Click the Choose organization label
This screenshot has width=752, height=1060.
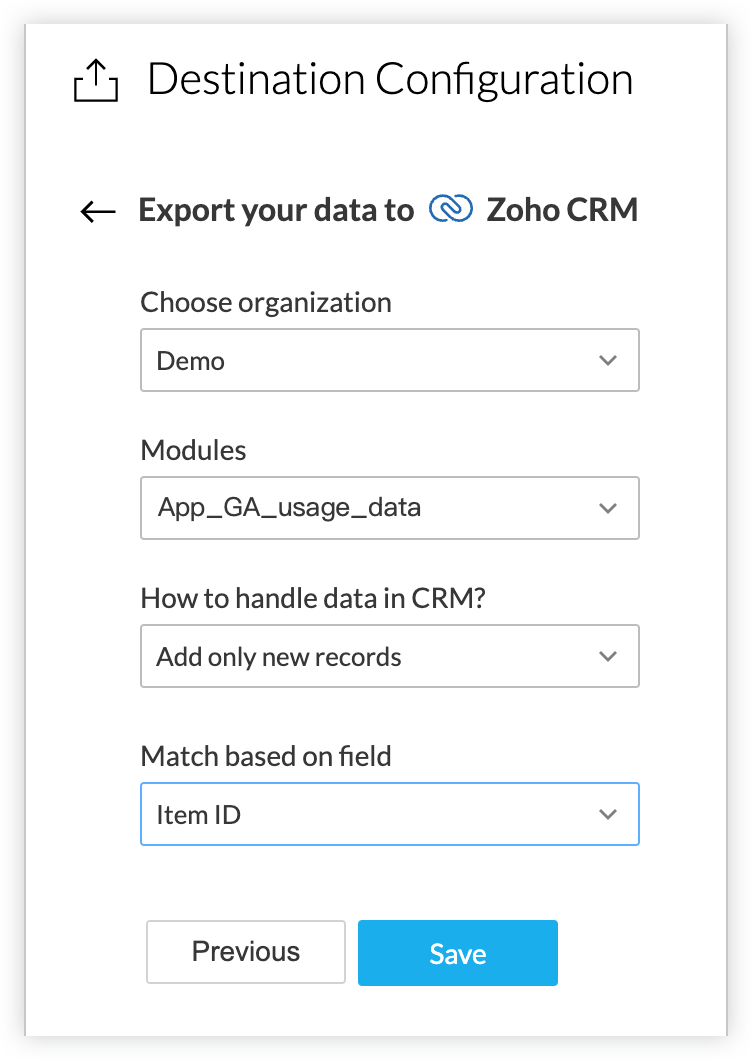pos(266,302)
